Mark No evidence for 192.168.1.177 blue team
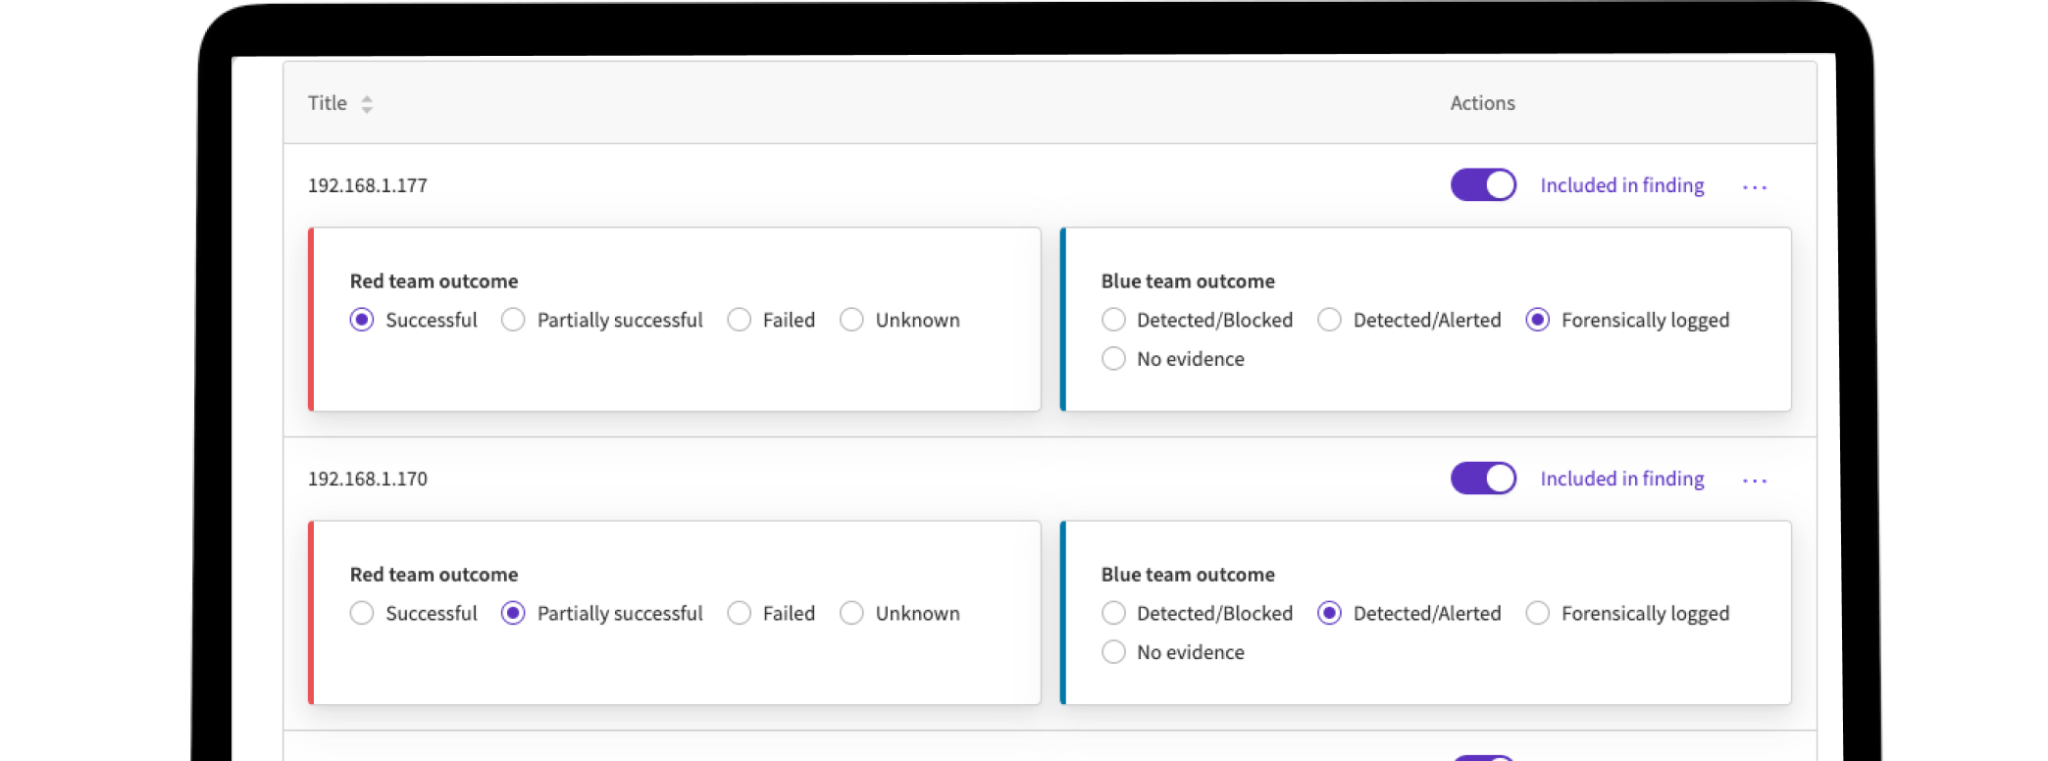 pos(1113,359)
